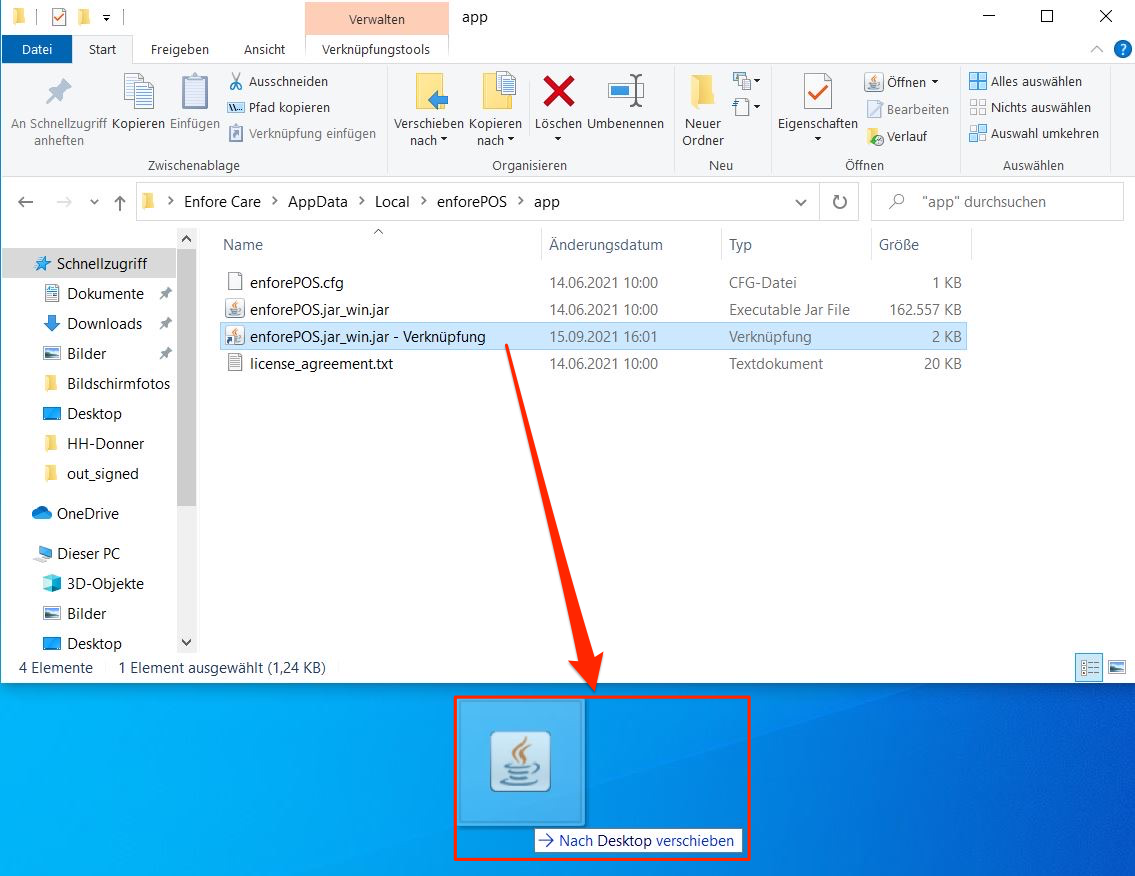The image size is (1135, 876).
Task: Click AppData in the address path
Action: [x=318, y=202]
